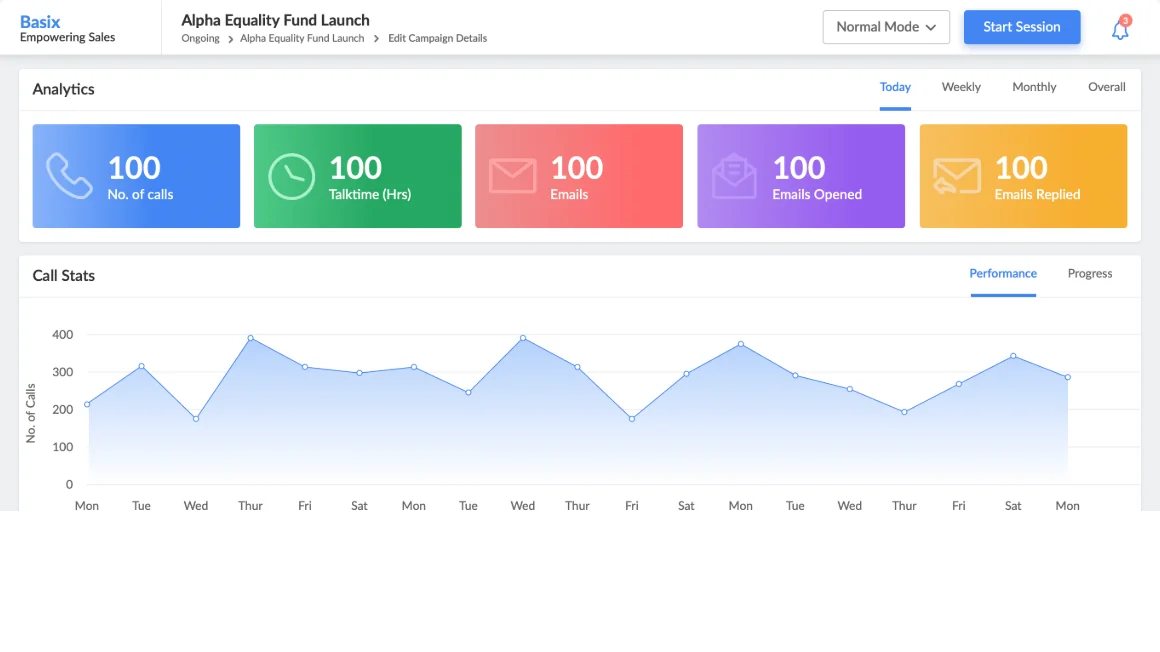Click the Alpha Equality Fund Launch page title
This screenshot has height=652, width=1160.
coord(275,20)
